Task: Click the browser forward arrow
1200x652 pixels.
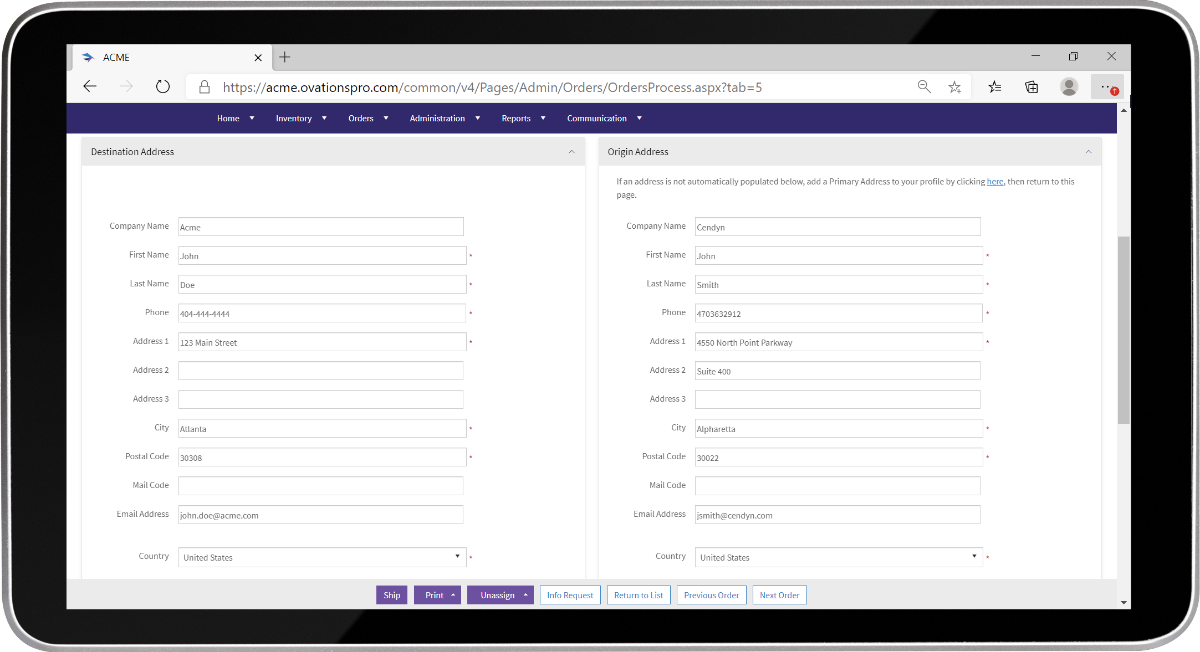Action: coord(126,87)
